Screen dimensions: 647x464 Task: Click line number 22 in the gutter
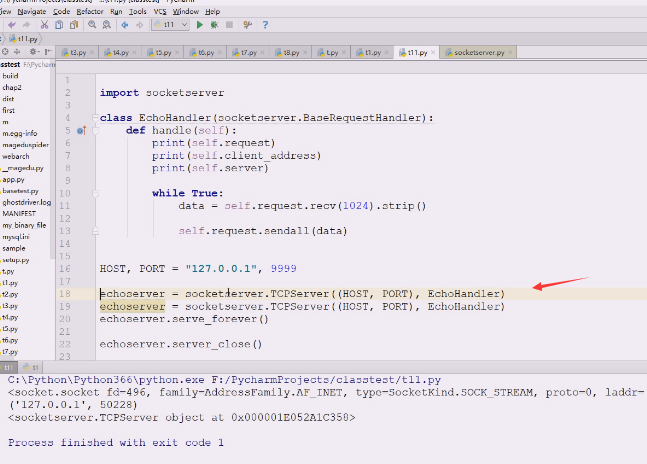(67, 344)
